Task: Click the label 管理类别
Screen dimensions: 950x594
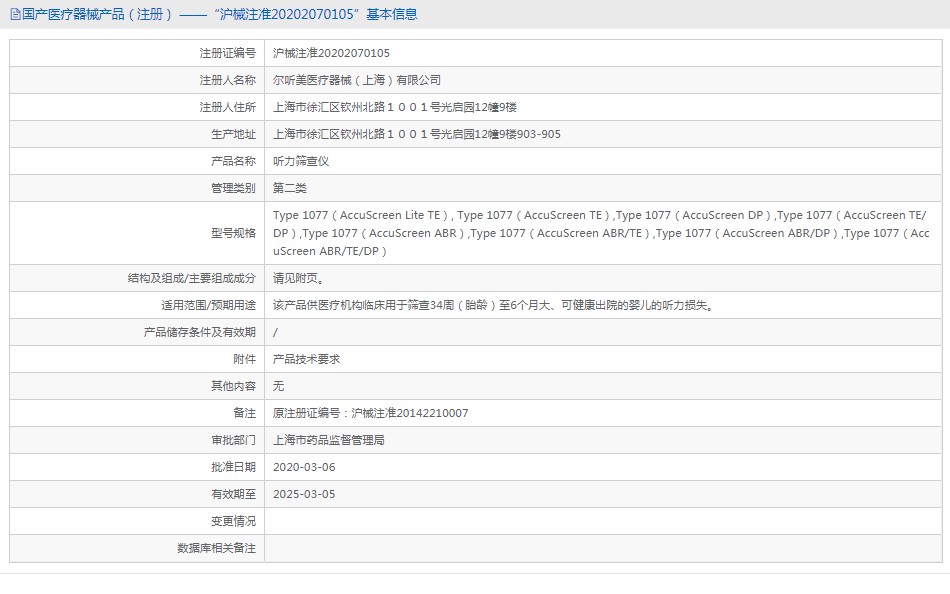Action: pyautogui.click(x=233, y=188)
